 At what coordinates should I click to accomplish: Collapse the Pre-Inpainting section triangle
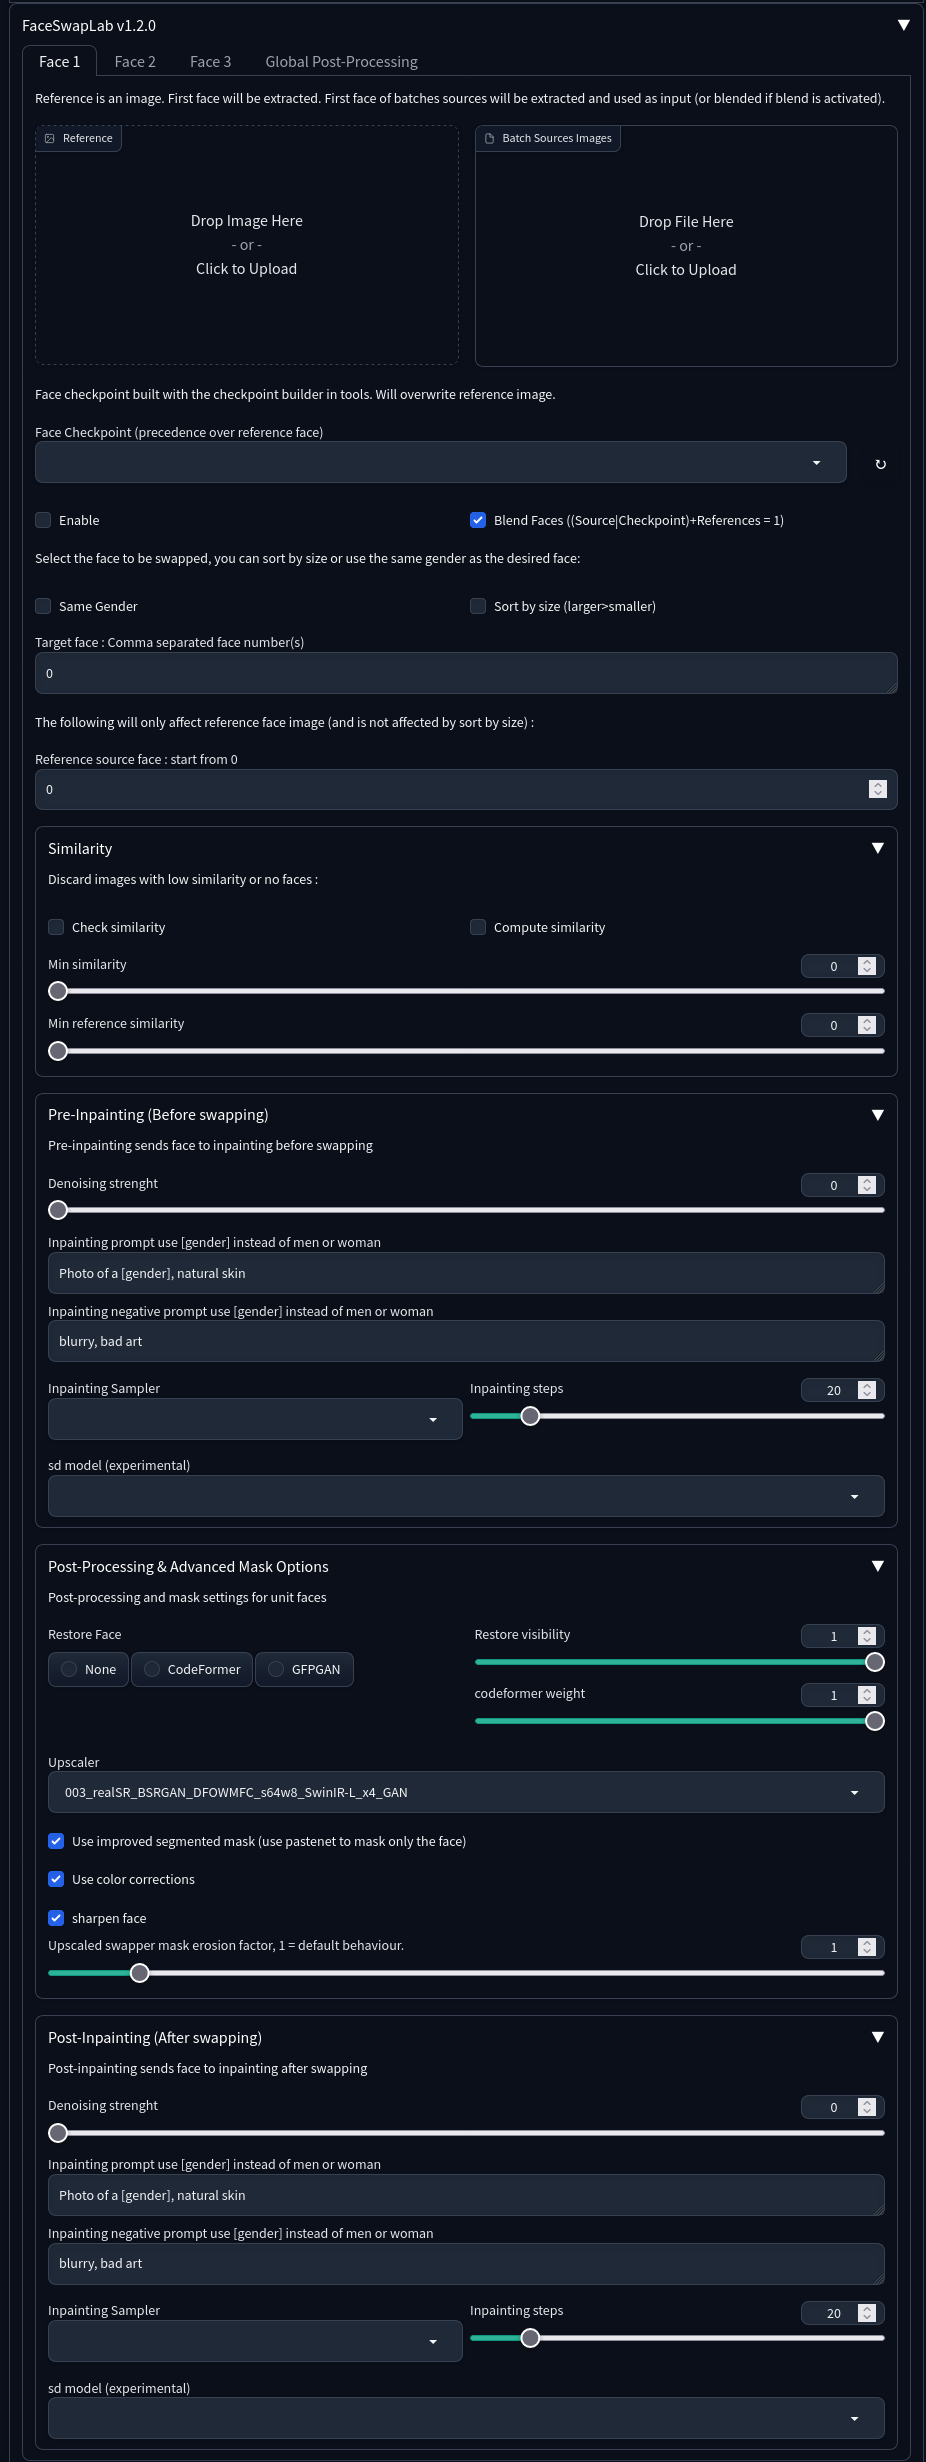877,1115
